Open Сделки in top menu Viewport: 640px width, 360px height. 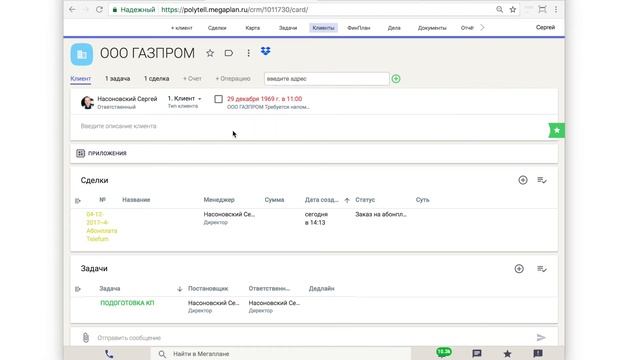pyautogui.click(x=217, y=28)
